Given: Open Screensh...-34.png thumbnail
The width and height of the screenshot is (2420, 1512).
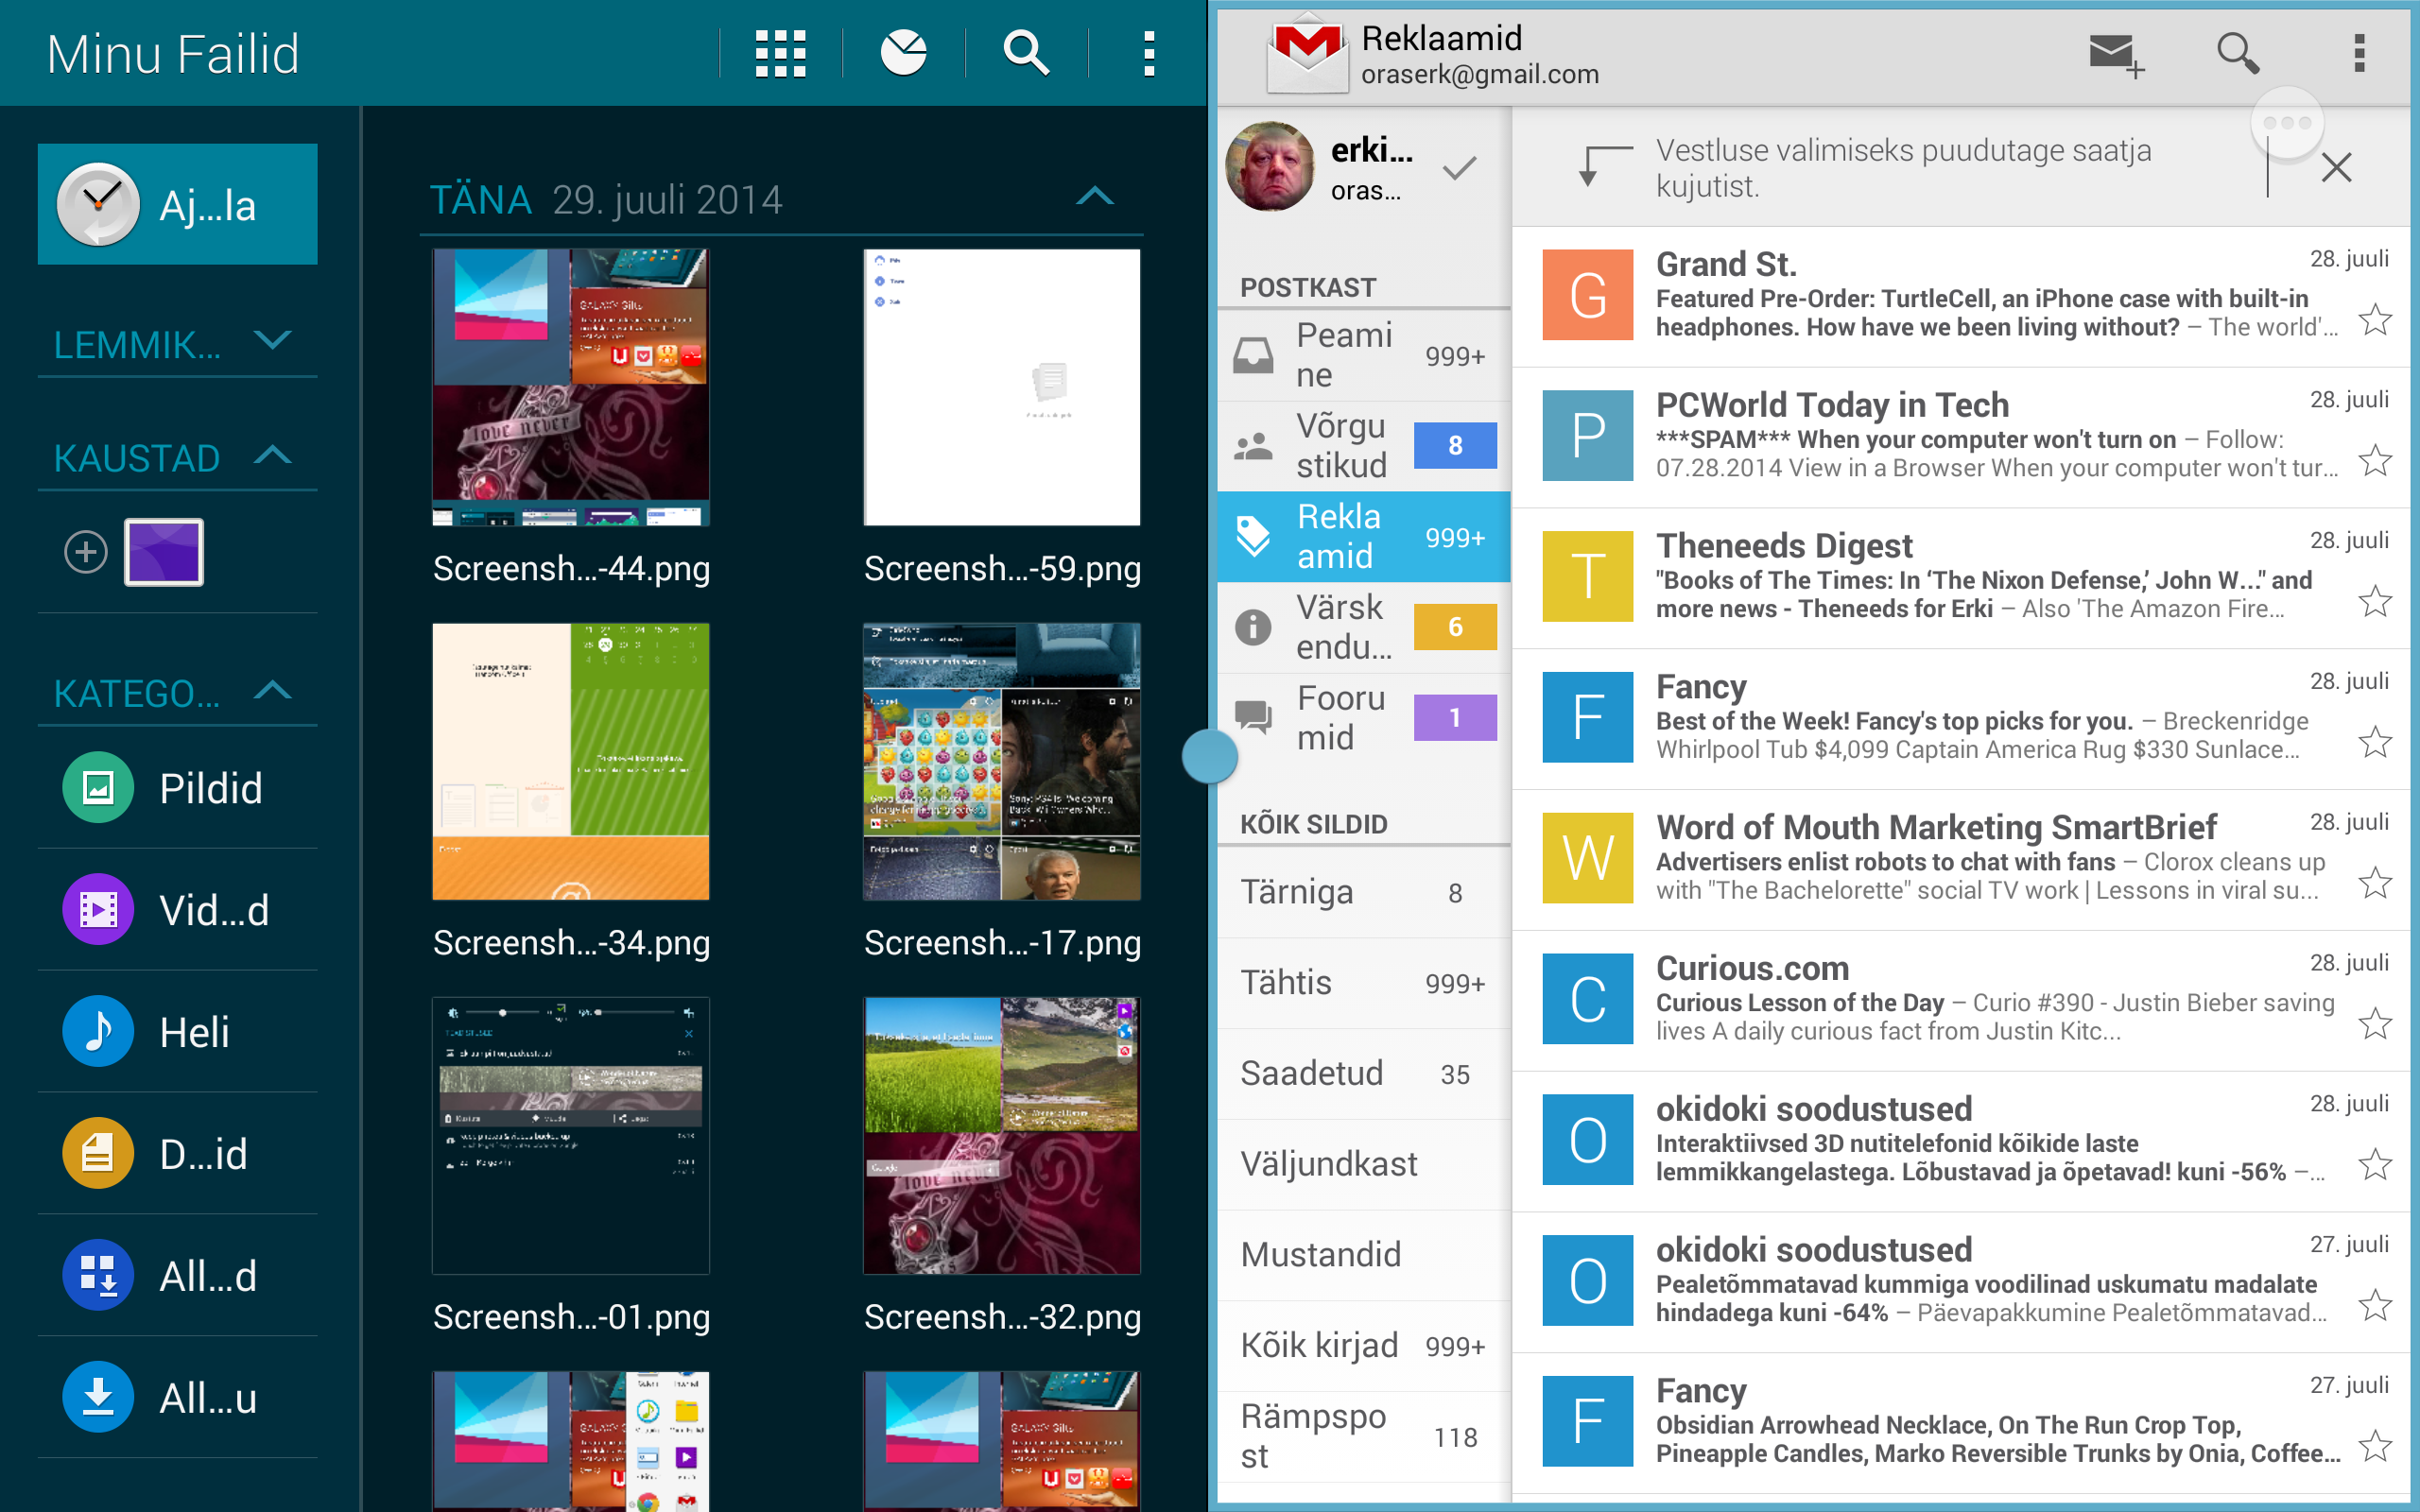Looking at the screenshot, I should pos(571,761).
